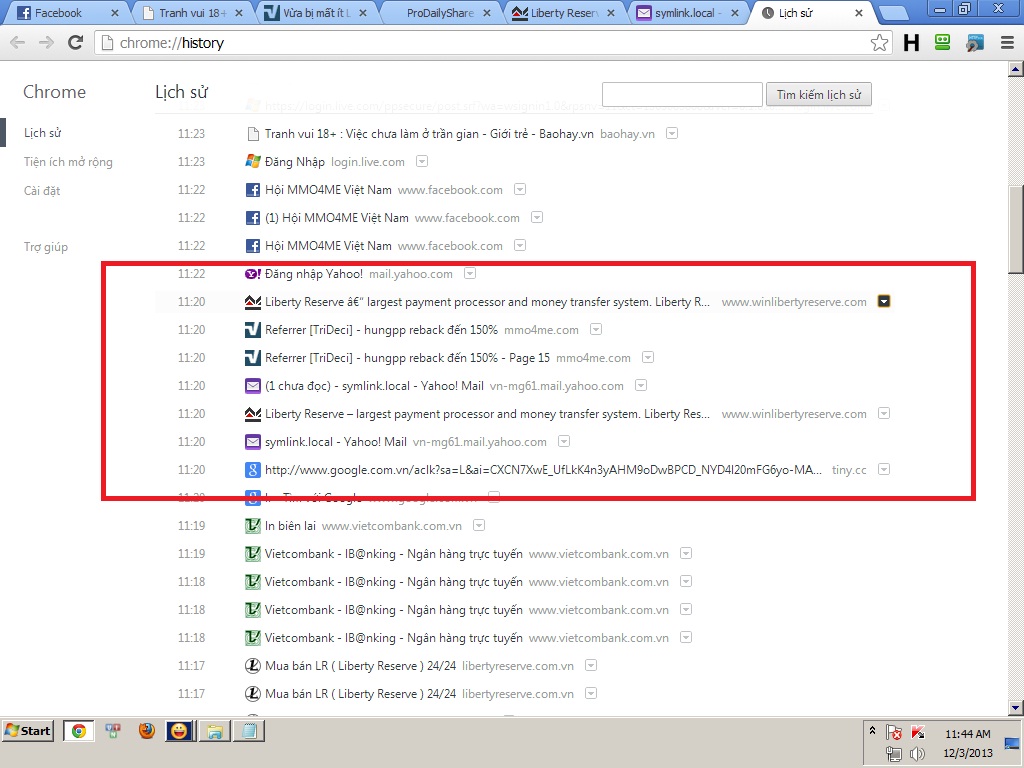
Task: Select Lịch sử in the left sidebar
Action: 42,133
